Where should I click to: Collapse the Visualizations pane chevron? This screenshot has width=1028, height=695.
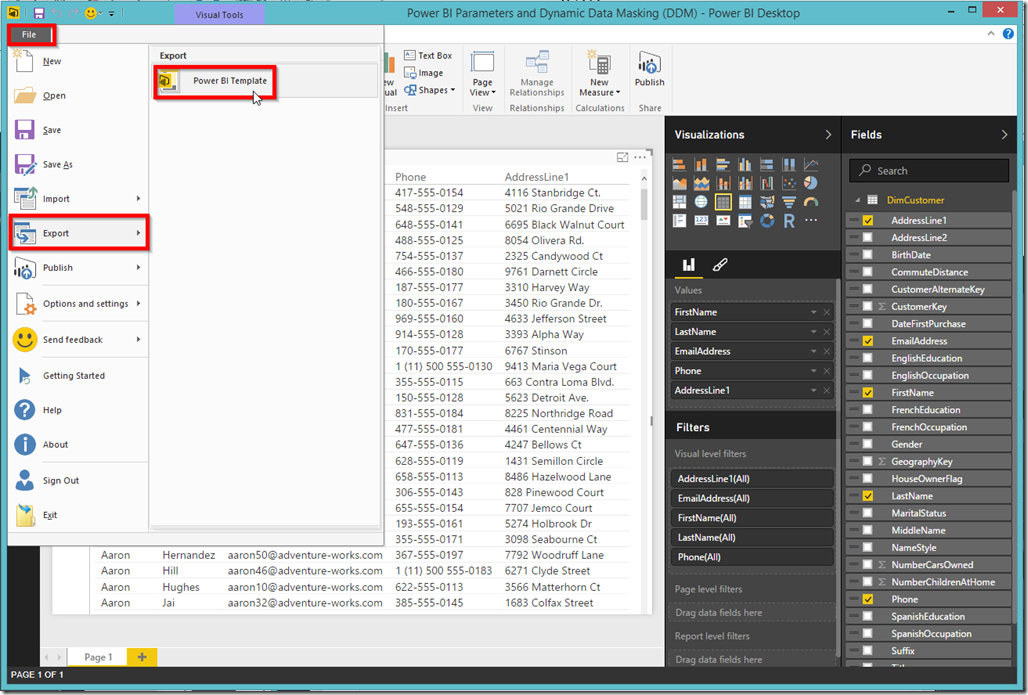[x=828, y=134]
